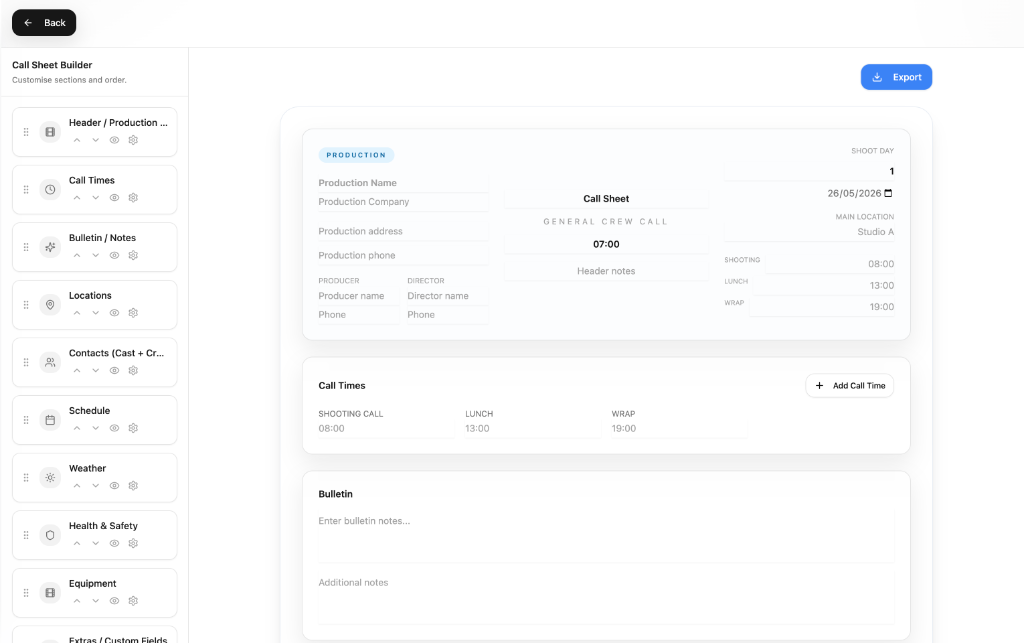Viewport: 1024px width, 643px height.
Task: Click the drag handle on Locations section
Action: (26, 305)
